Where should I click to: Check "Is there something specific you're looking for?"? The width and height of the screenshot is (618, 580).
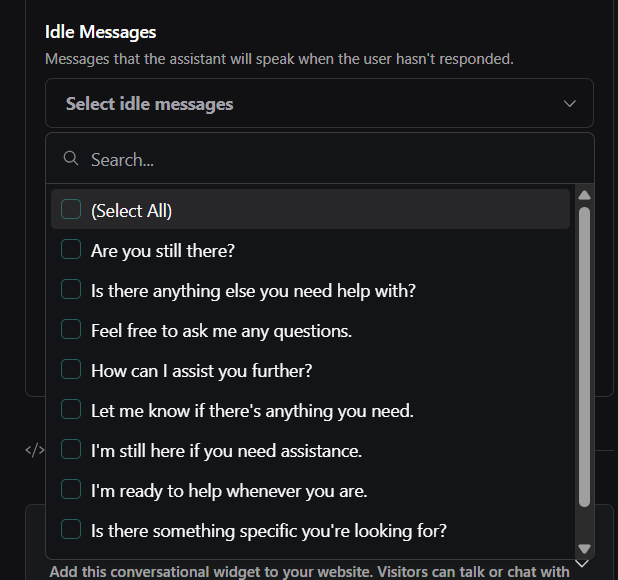(x=71, y=530)
